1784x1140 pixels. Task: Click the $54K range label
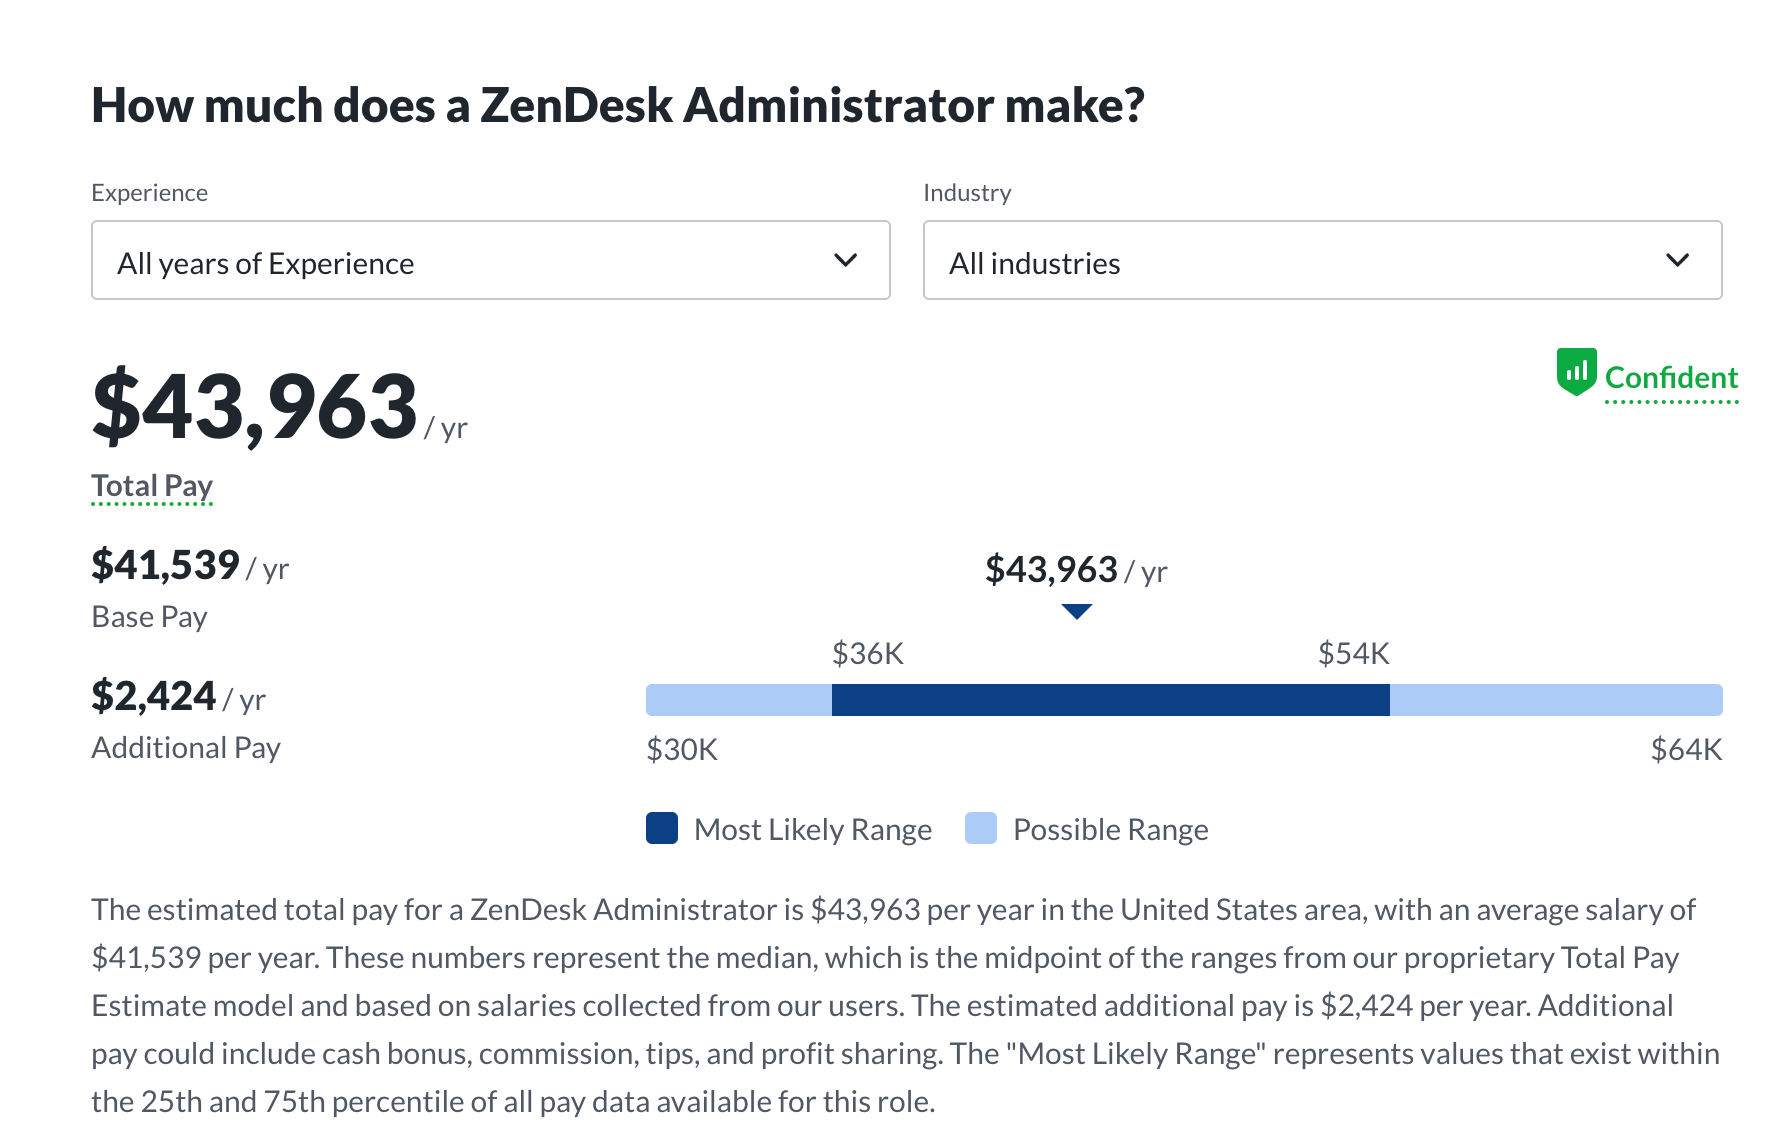tap(1353, 654)
